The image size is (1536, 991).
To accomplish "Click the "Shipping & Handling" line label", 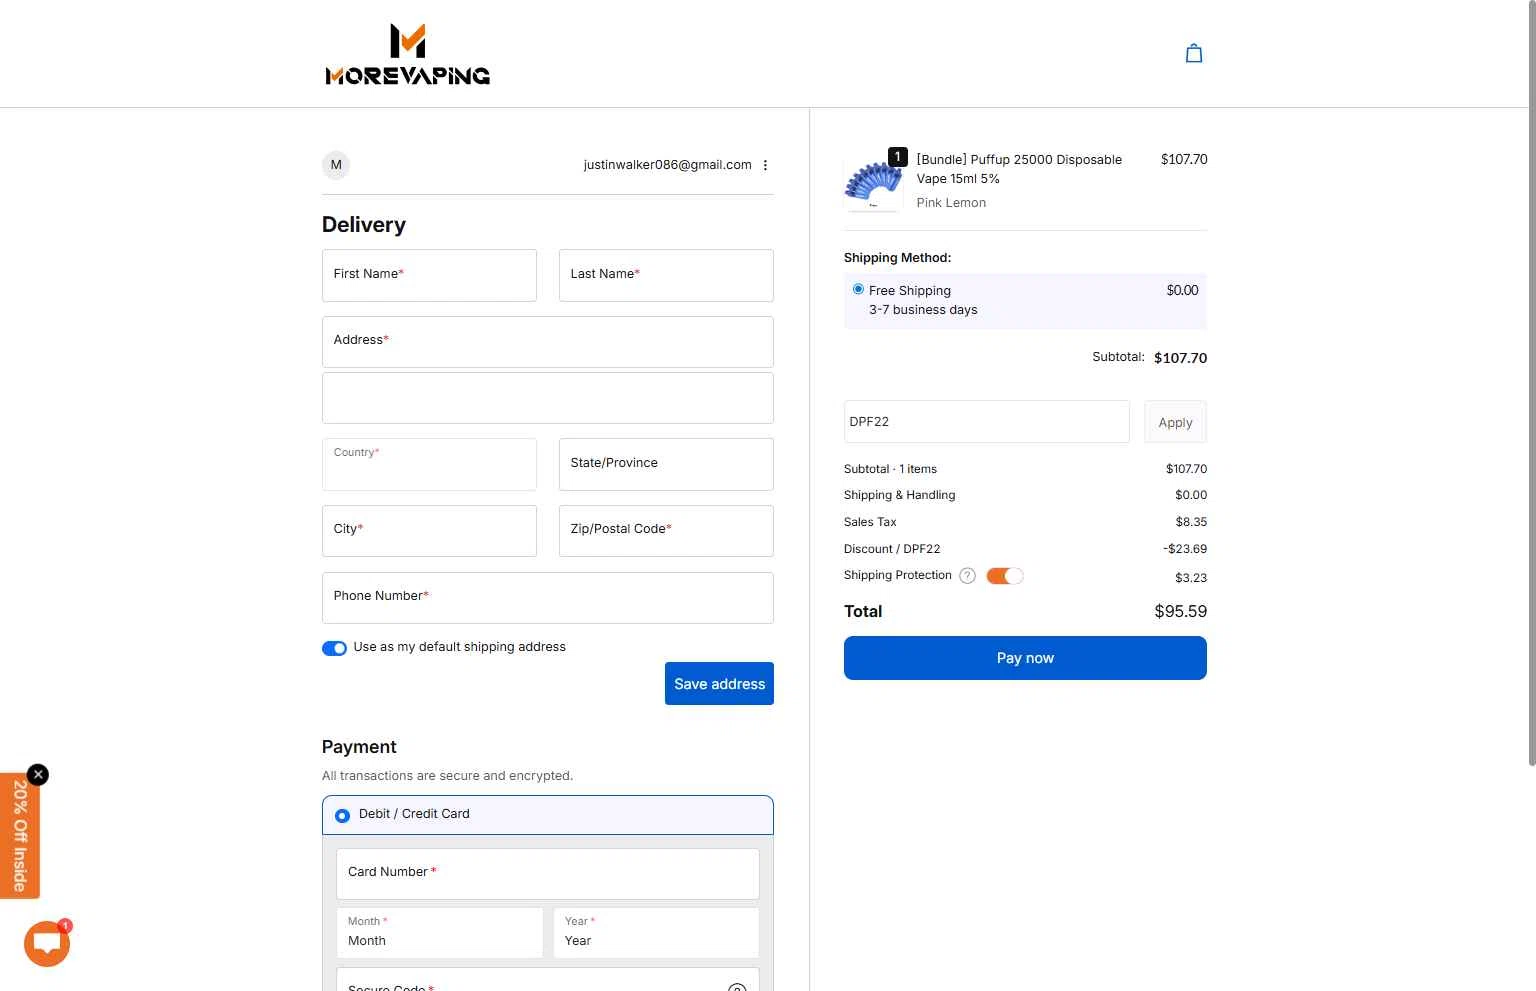I will click(899, 495).
